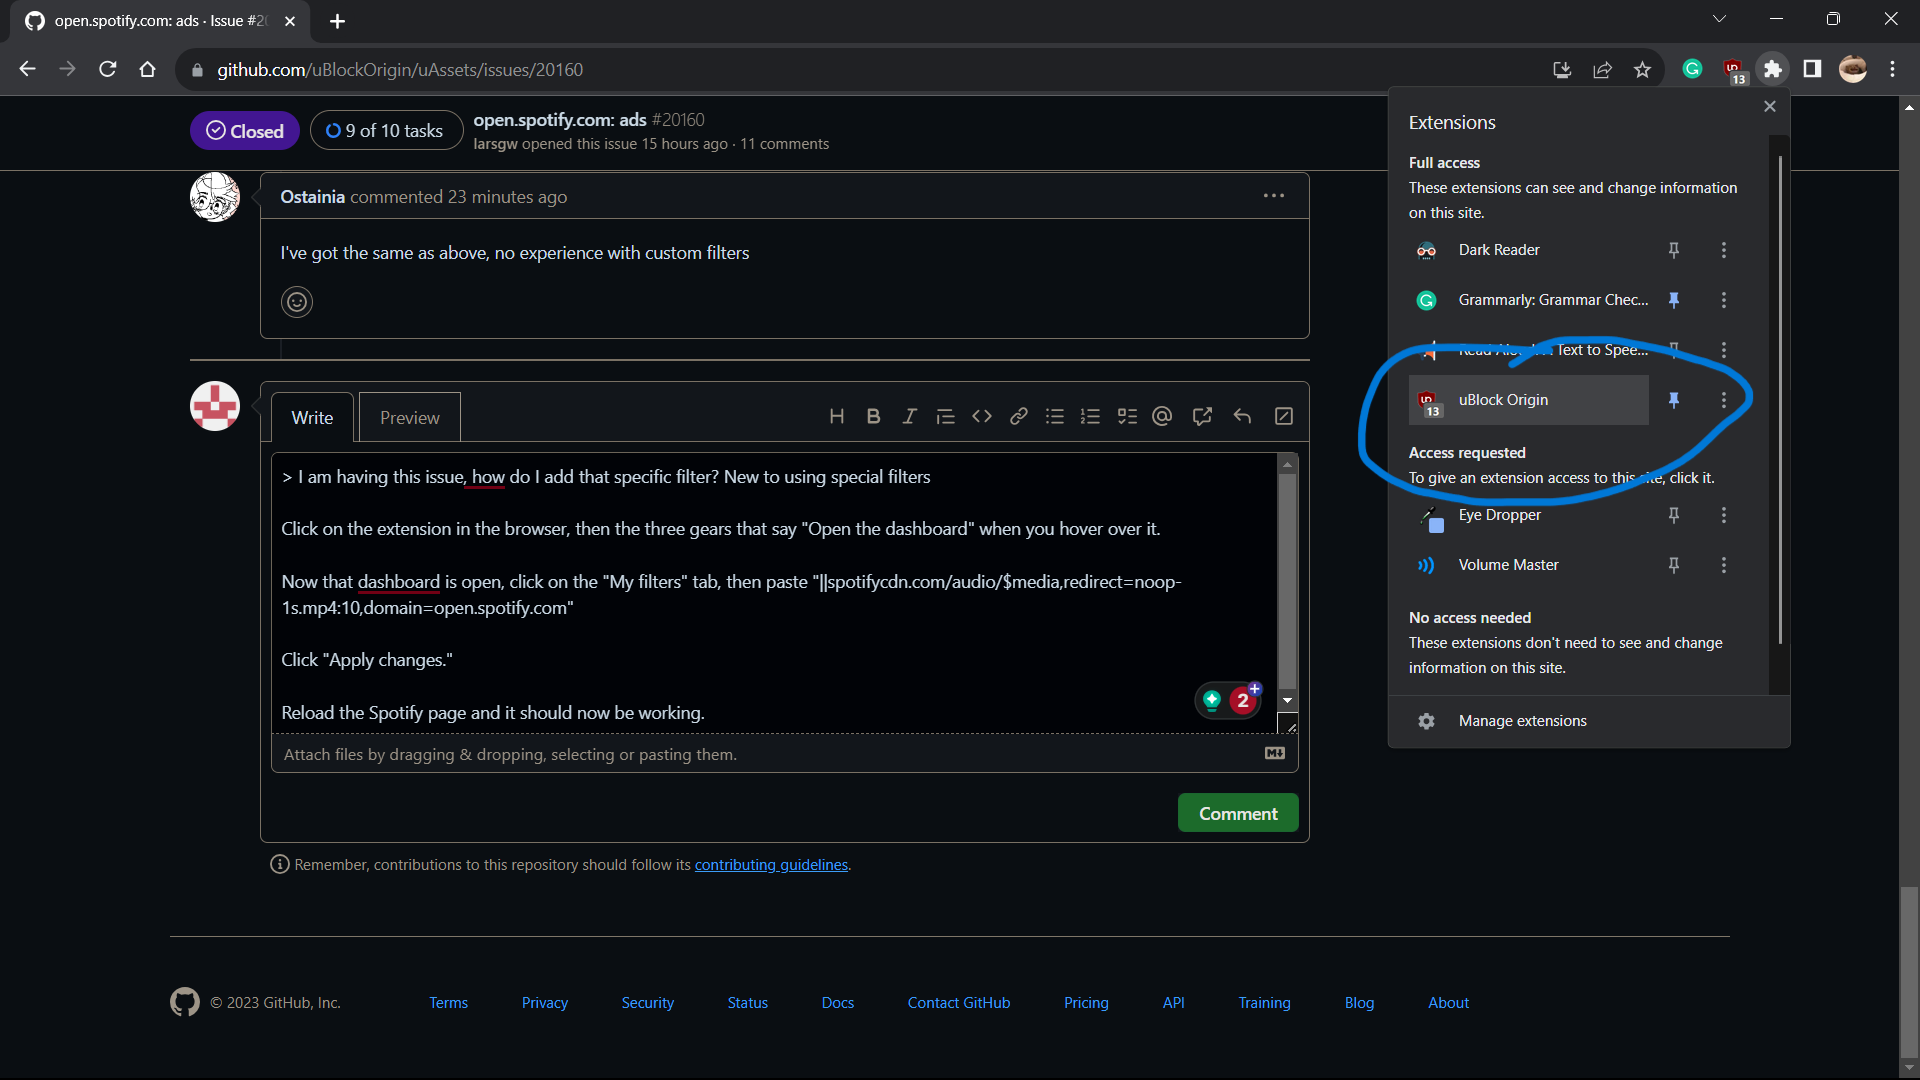Insert a code block from the toolbar
Screen dimensions: 1920x1080
coord(982,416)
